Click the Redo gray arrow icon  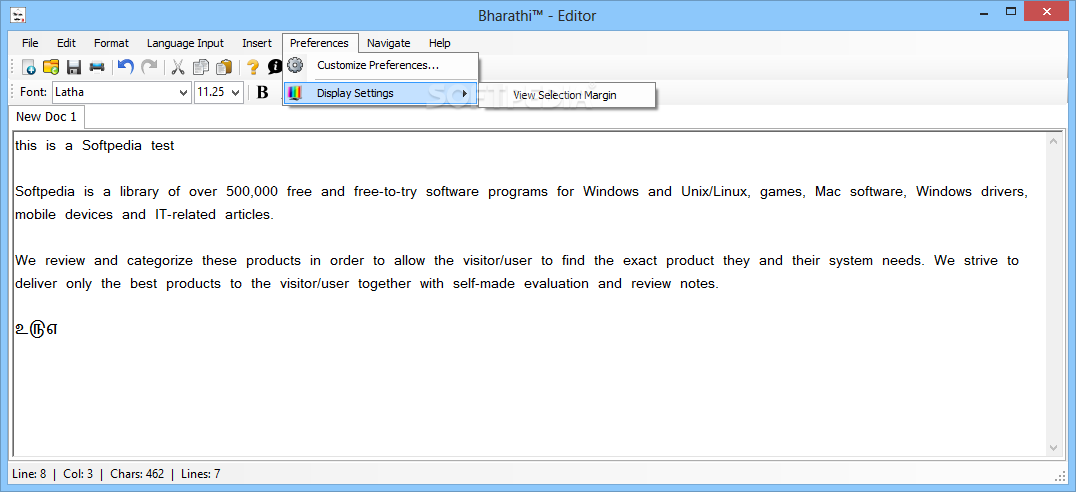point(149,67)
